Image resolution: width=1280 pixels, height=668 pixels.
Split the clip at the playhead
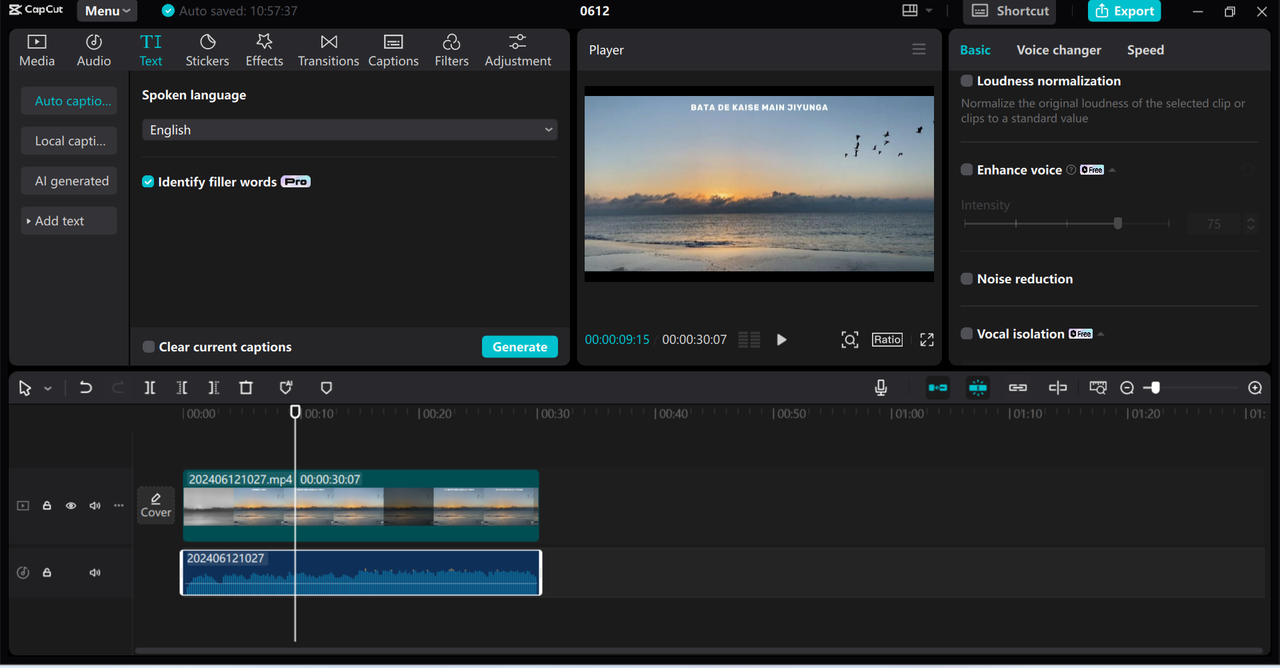[x=150, y=388]
